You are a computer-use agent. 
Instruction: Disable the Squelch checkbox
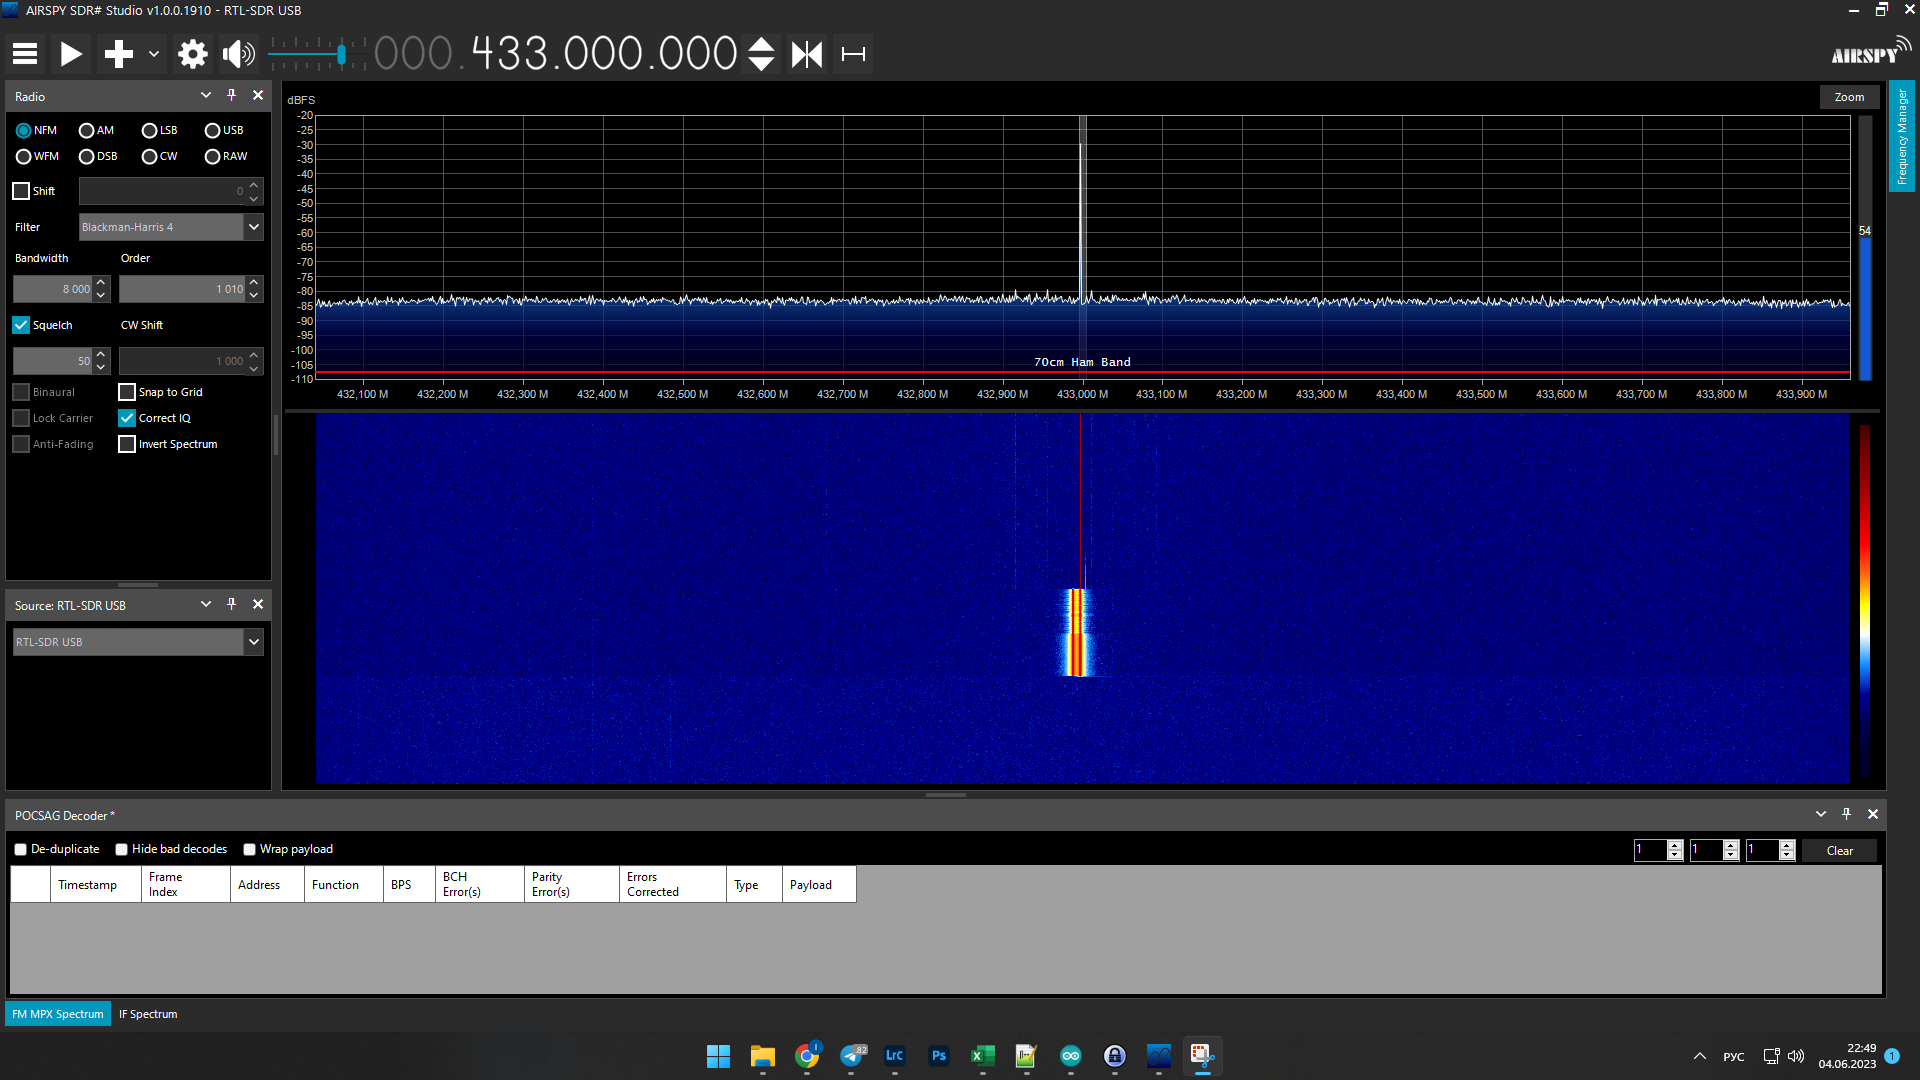[x=21, y=325]
